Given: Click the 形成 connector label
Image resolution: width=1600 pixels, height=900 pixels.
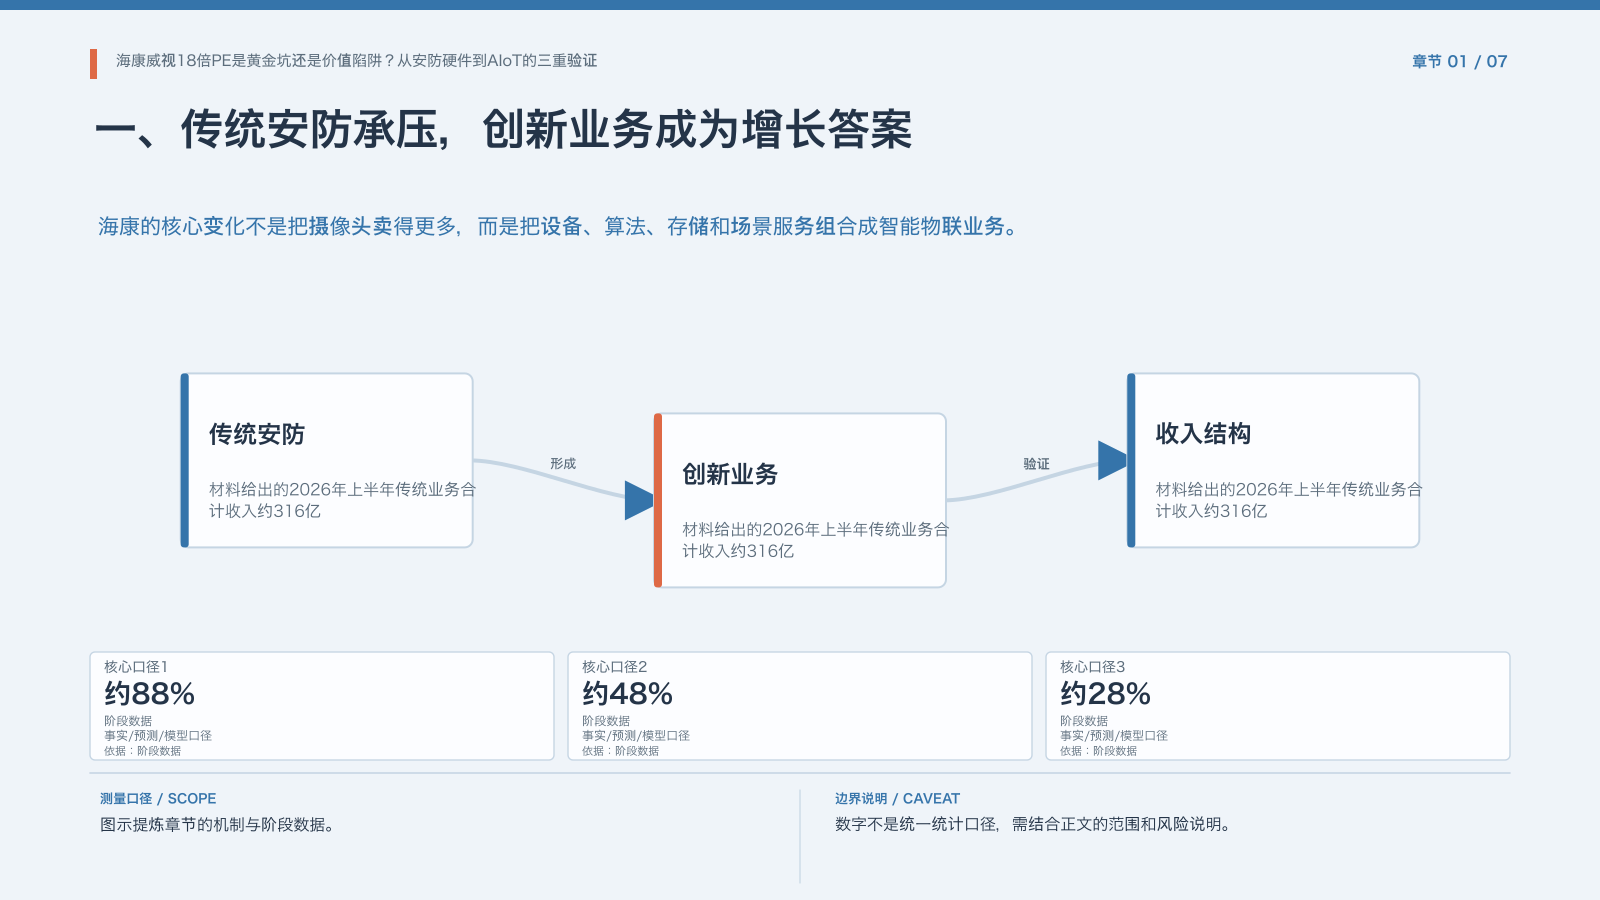Looking at the screenshot, I should click(x=563, y=464).
